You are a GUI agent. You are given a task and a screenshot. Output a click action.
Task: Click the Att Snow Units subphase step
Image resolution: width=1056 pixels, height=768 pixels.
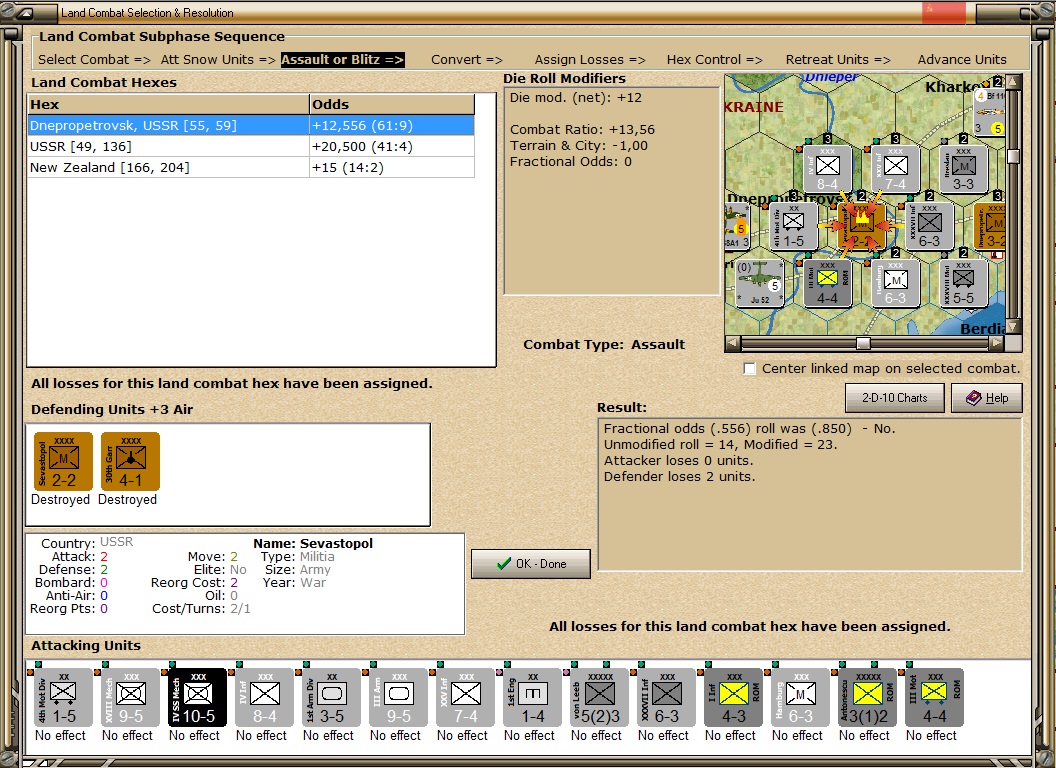[218, 59]
